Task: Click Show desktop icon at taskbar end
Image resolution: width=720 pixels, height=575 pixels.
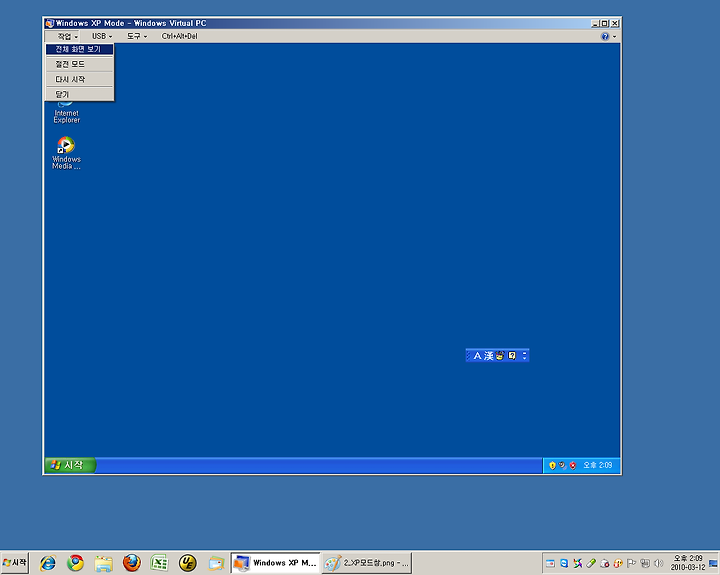Action: [713, 563]
